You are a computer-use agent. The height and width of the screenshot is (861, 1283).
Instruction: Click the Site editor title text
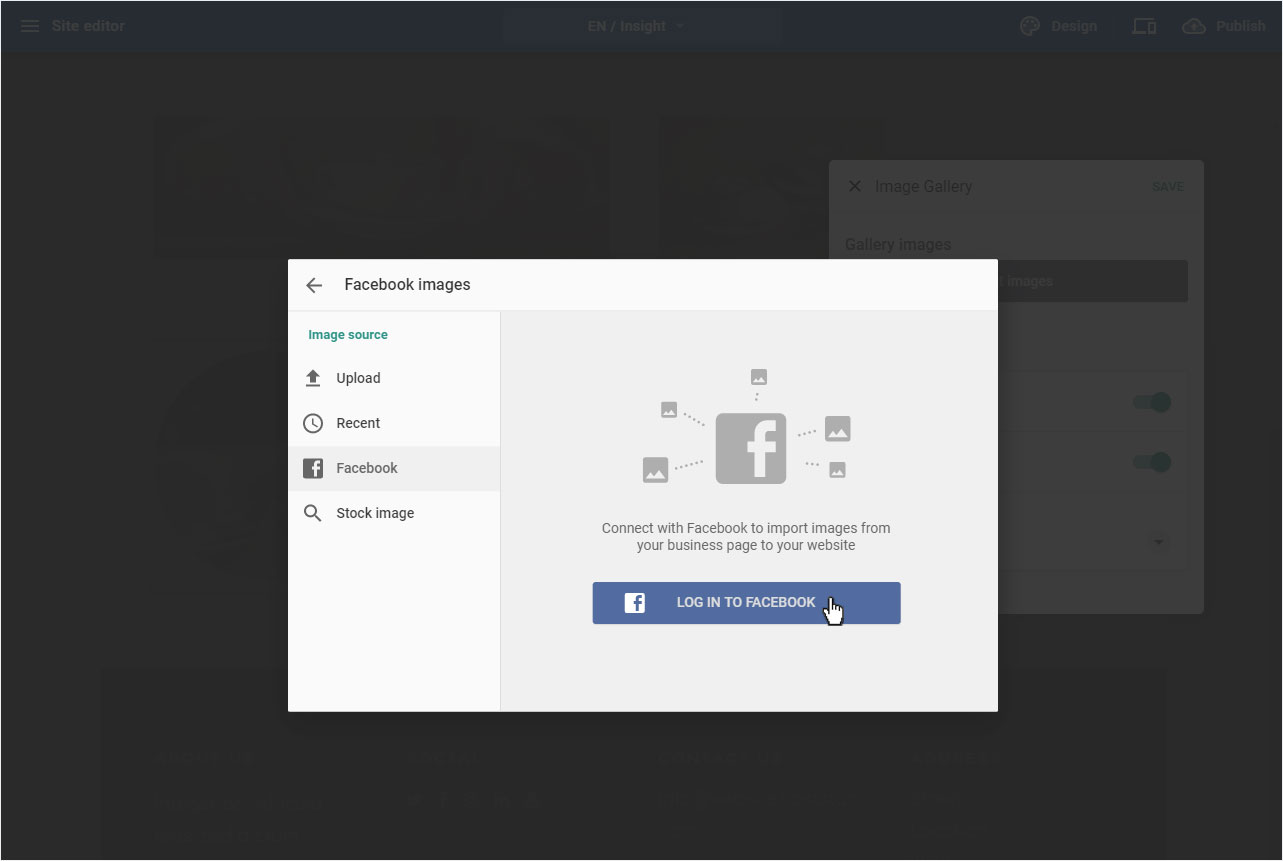click(x=88, y=26)
